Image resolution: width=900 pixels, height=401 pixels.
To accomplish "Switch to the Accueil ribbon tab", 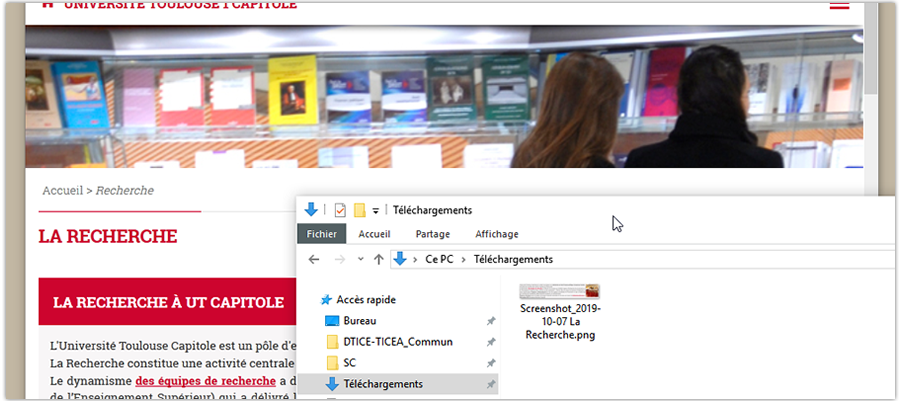I will [x=374, y=234].
